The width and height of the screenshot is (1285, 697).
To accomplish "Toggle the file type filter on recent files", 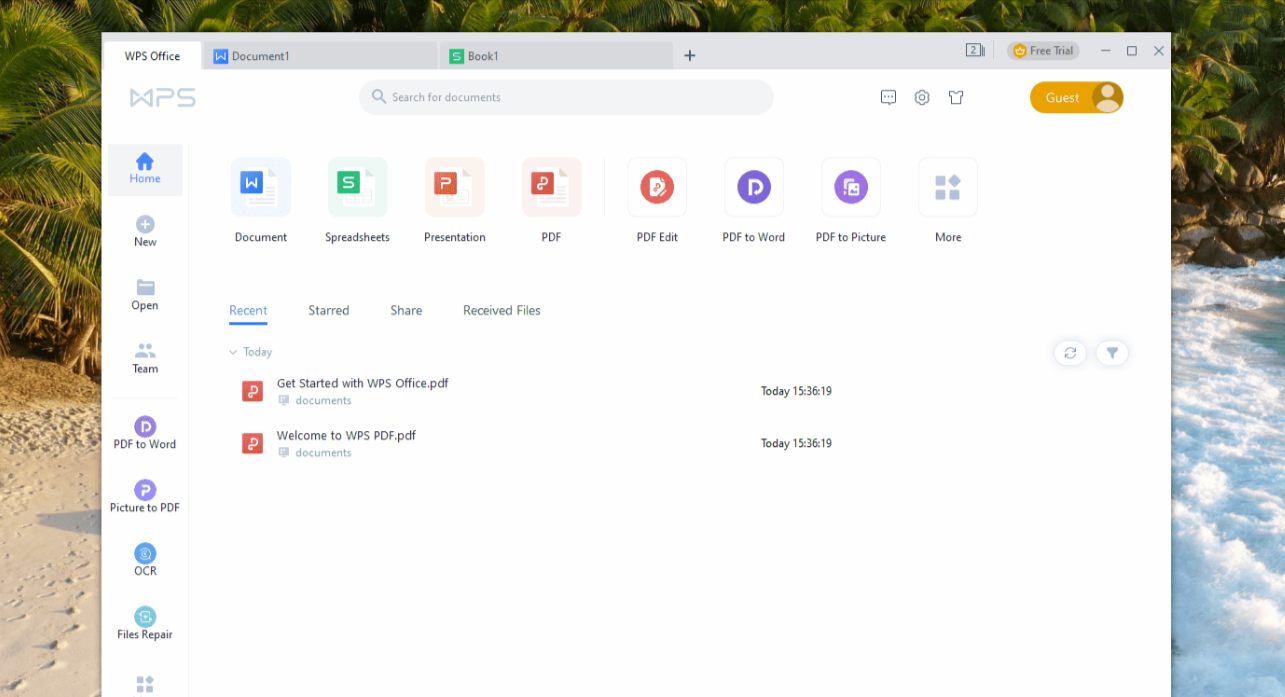I will (x=1112, y=353).
